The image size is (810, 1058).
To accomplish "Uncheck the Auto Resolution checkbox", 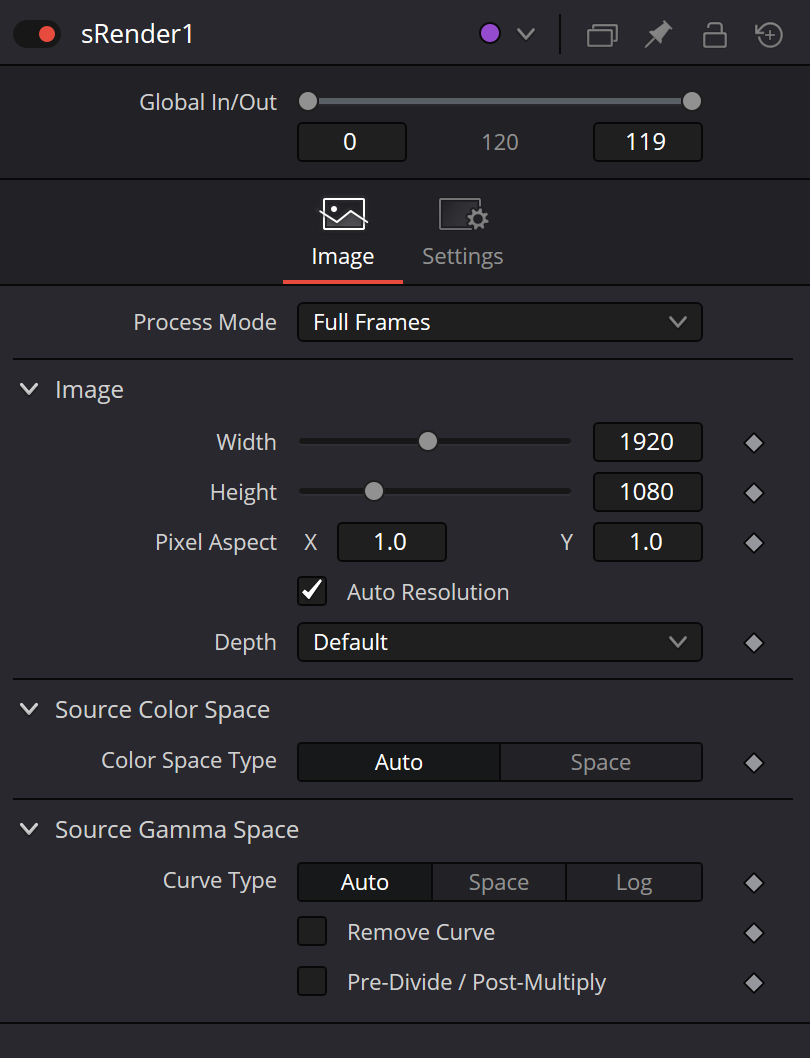I will click(312, 591).
